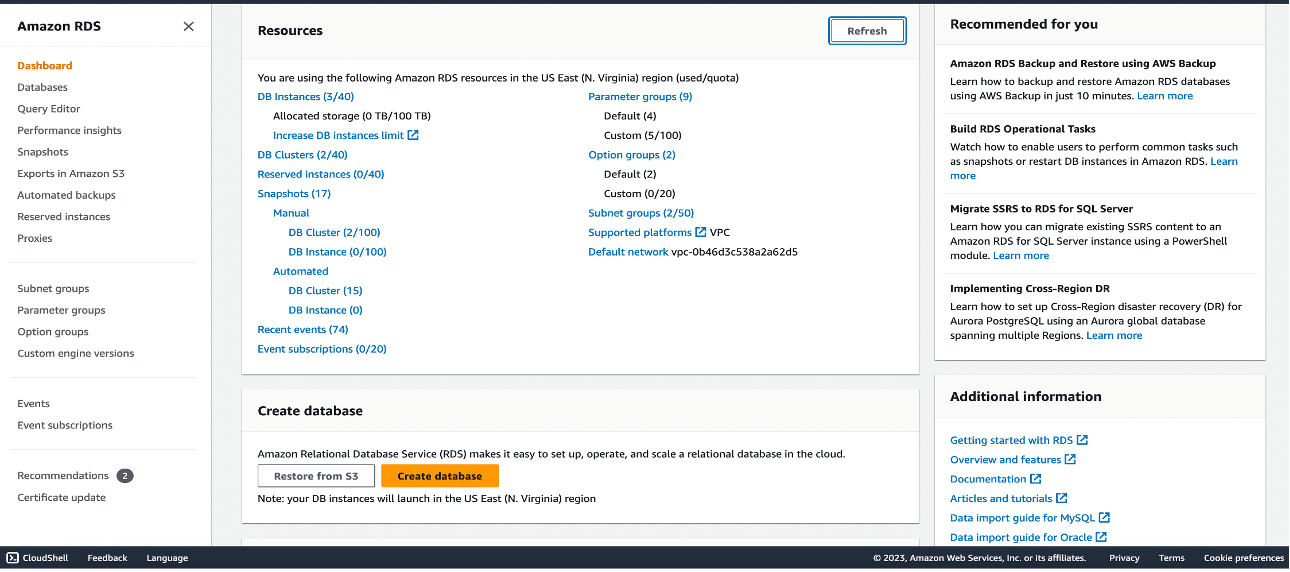The height and width of the screenshot is (572, 1290).
Task: Open Proxies in the sidebar
Action: [x=35, y=238]
